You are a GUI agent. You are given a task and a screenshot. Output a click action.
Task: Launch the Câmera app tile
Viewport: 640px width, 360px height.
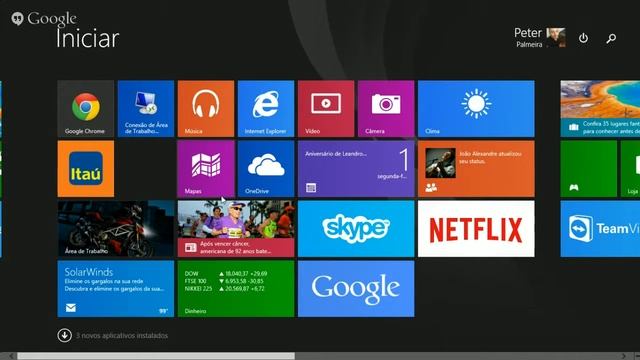[386, 109]
